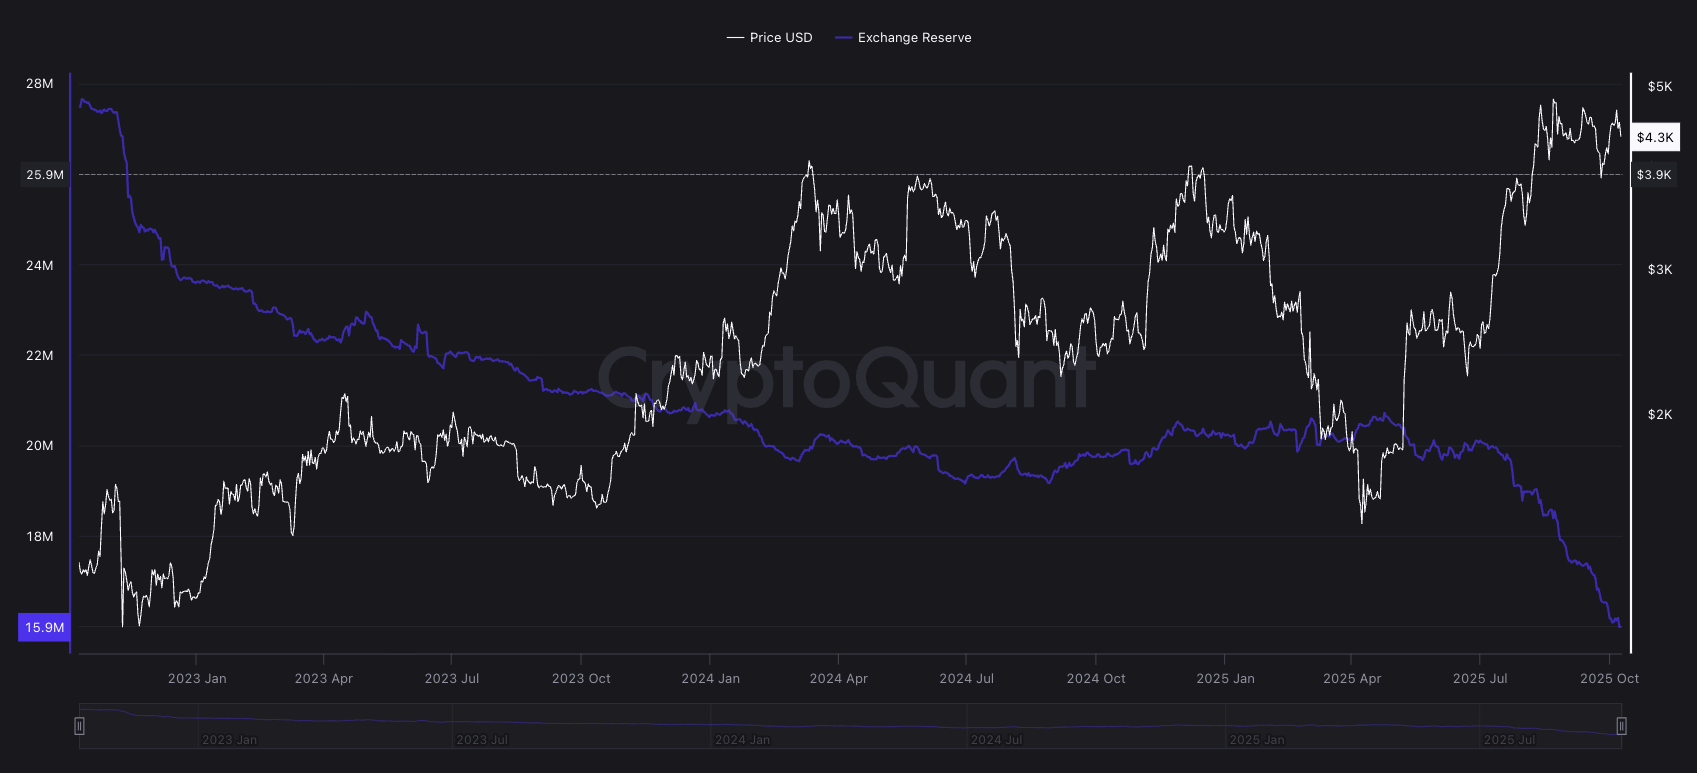Image resolution: width=1697 pixels, height=773 pixels.
Task: Jump to 2025 Jul in the range navigator
Action: pos(1509,740)
